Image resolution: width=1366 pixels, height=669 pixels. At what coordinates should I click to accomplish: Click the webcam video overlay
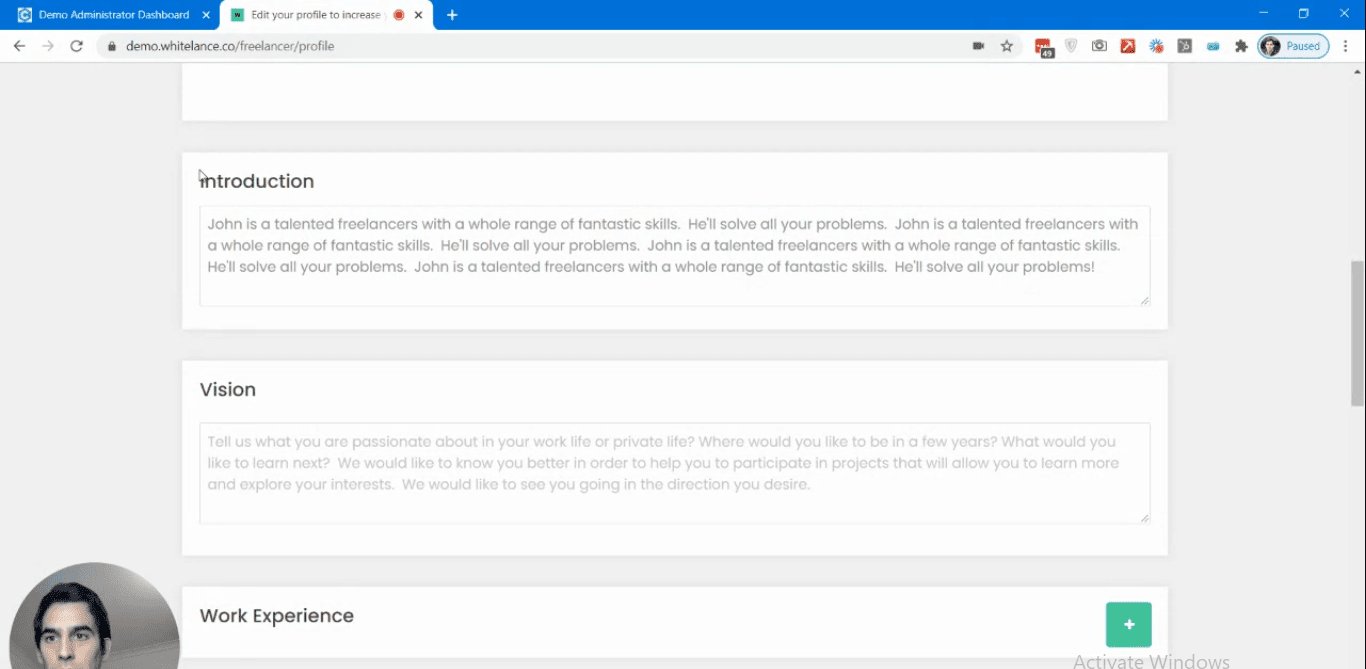(x=94, y=616)
